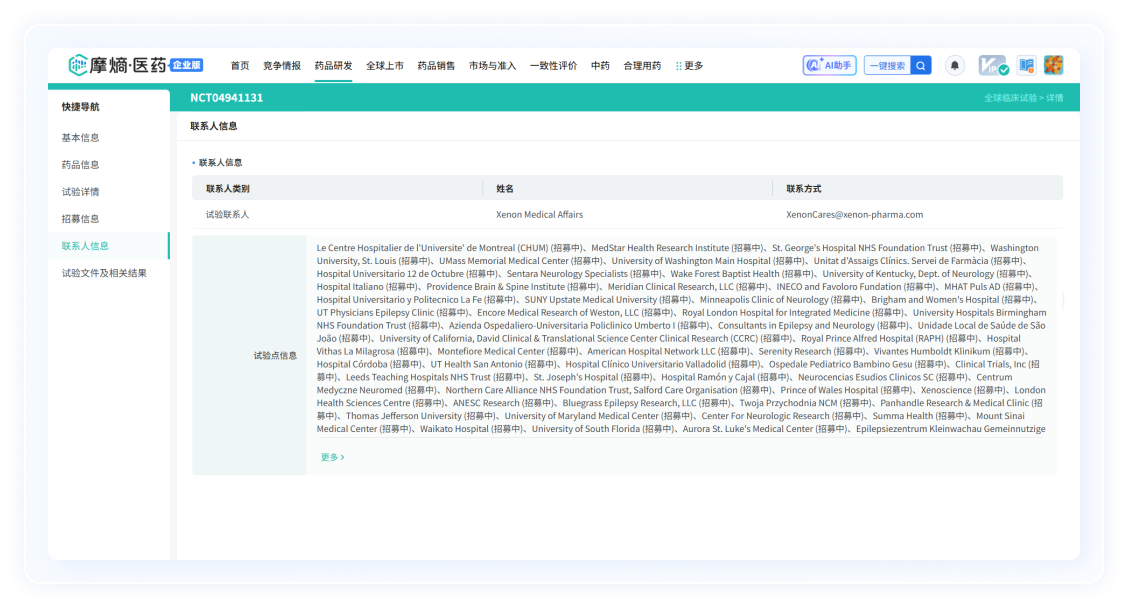
Task: Click the Xenon Medical Affairs name cell
Action: tap(540, 214)
